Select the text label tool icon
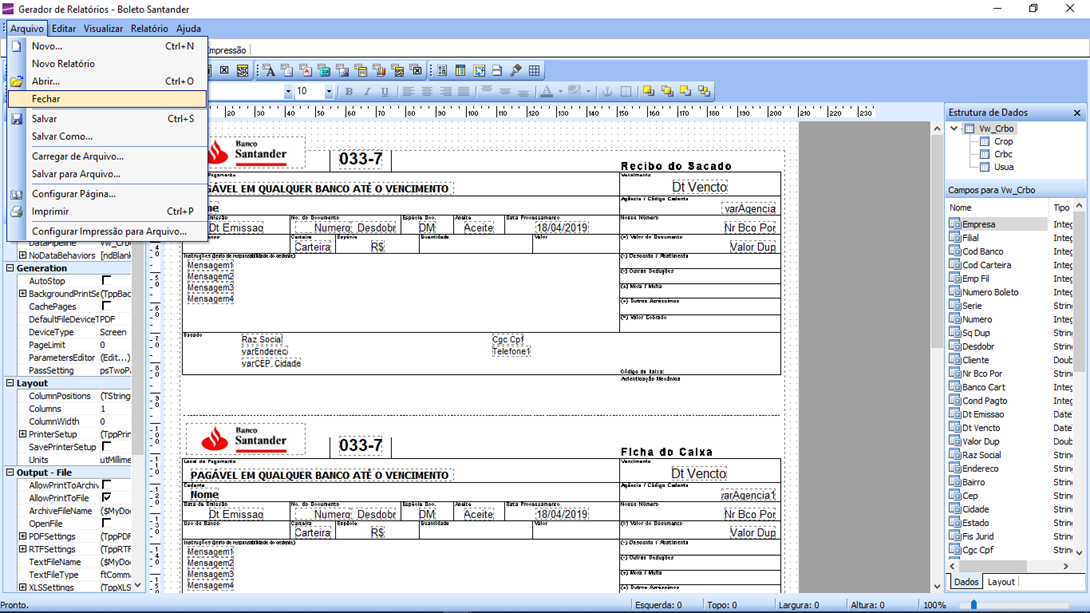 click(269, 71)
